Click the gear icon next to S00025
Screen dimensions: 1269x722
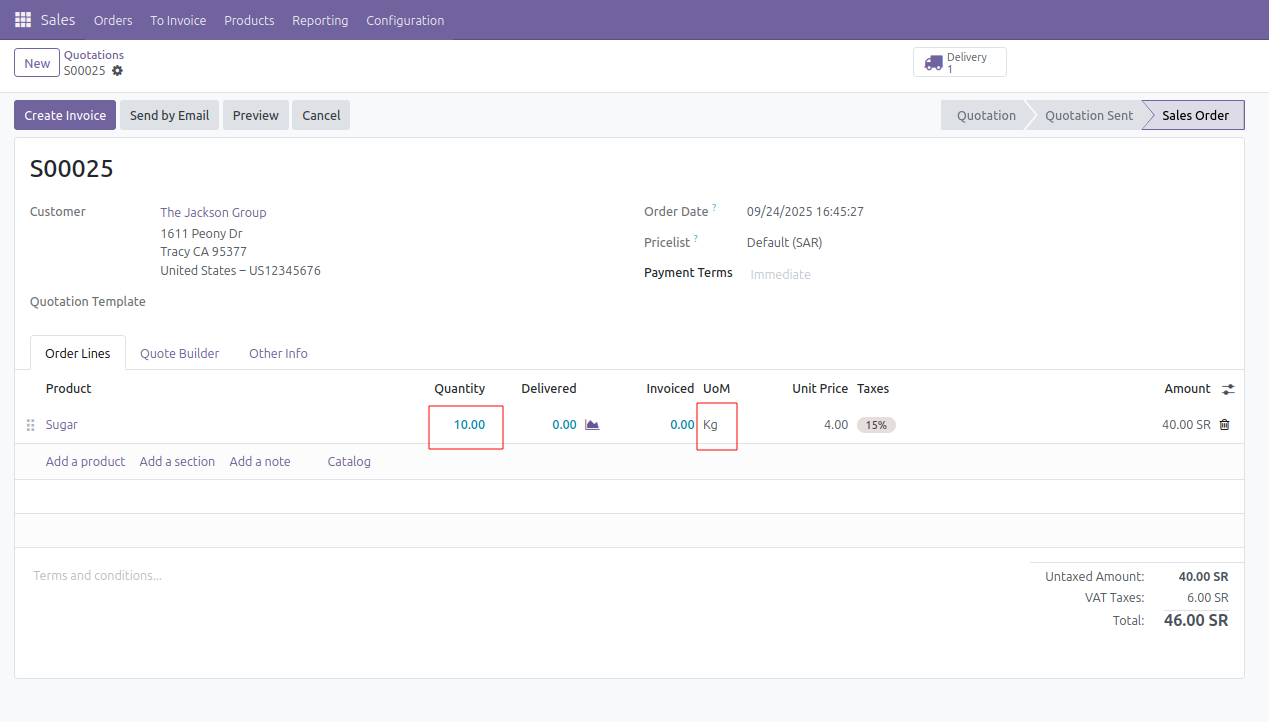118,71
